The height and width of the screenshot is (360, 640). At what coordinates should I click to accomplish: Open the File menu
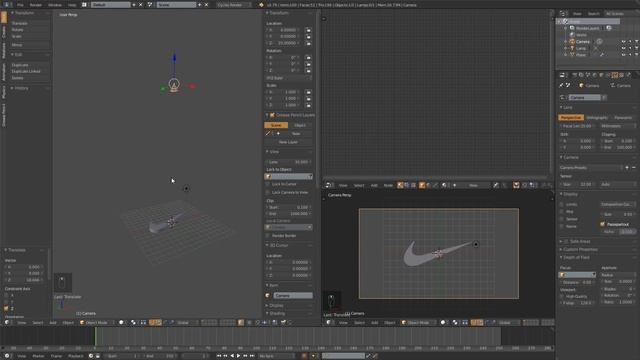20,5
